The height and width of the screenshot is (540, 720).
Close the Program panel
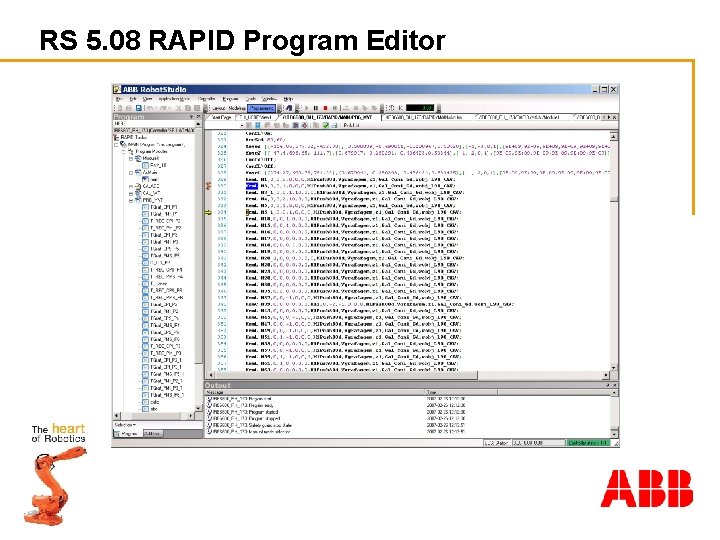[198, 117]
